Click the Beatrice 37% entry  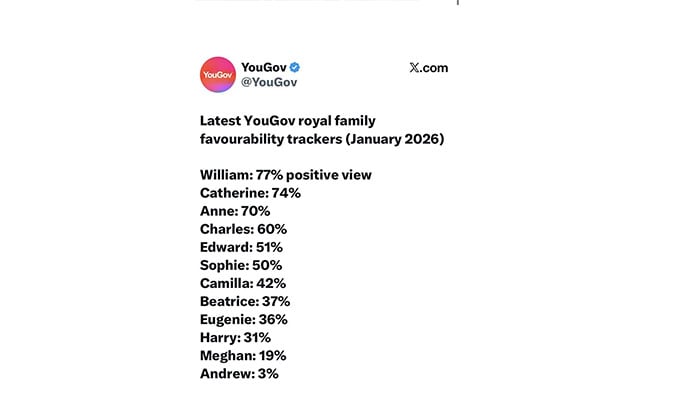pos(244,301)
